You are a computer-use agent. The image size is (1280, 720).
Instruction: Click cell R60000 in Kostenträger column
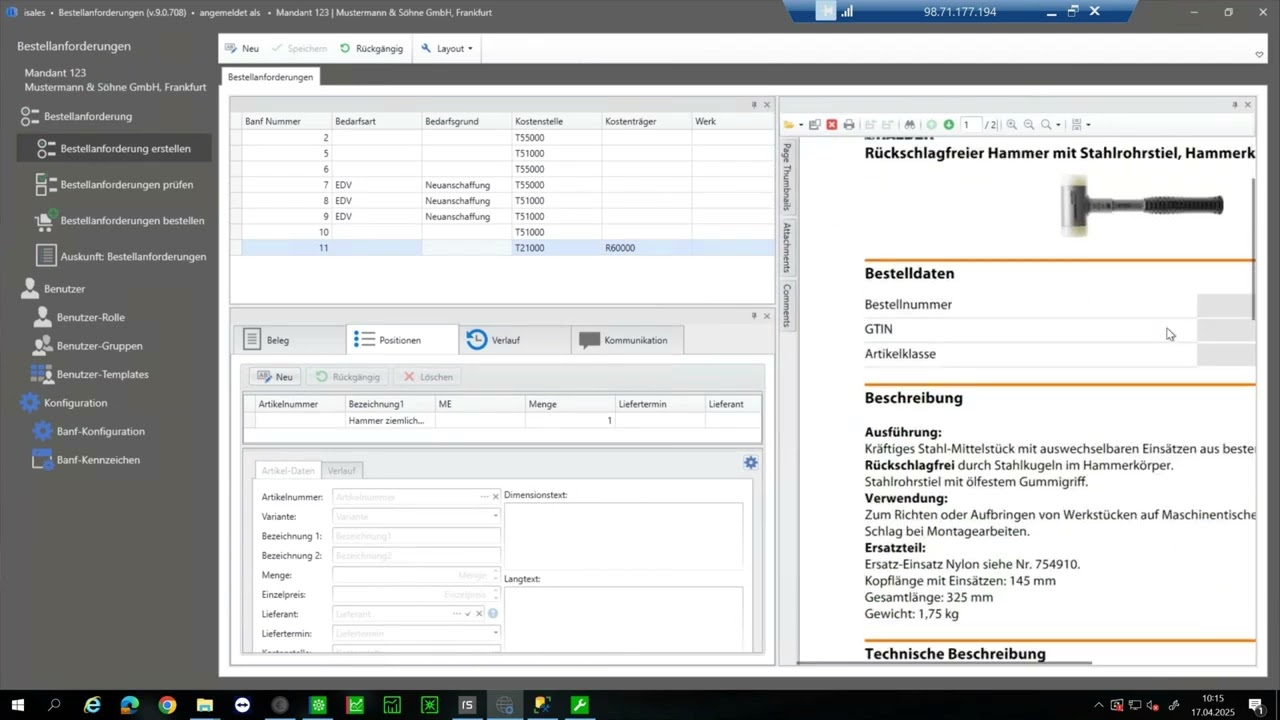click(646, 248)
